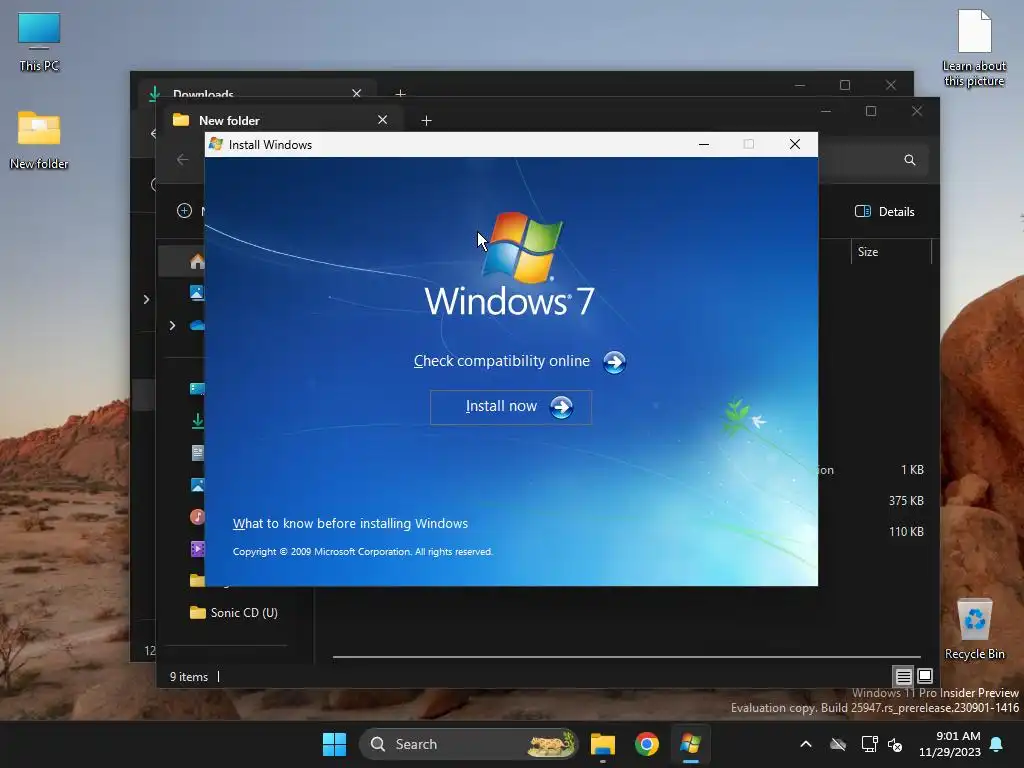Open Videos purple icon in quick access
This screenshot has width=1024, height=768.
(197, 549)
